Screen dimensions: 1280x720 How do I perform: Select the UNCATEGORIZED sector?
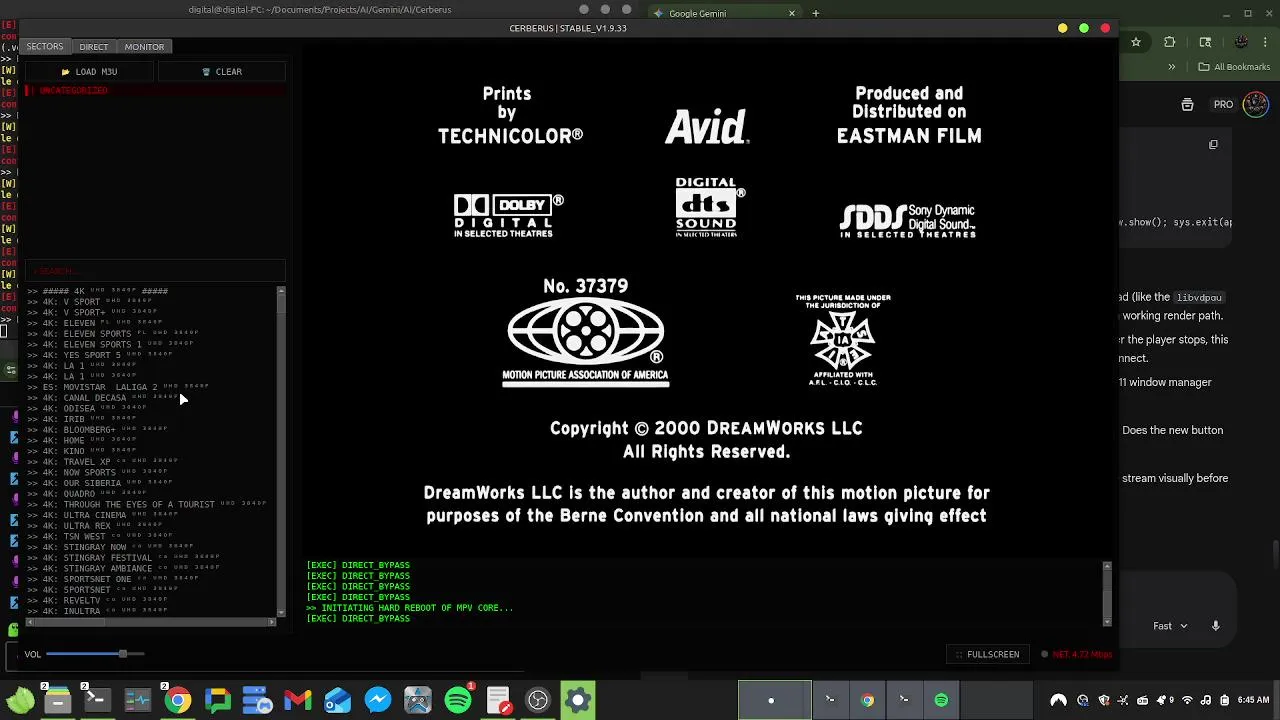(x=155, y=90)
